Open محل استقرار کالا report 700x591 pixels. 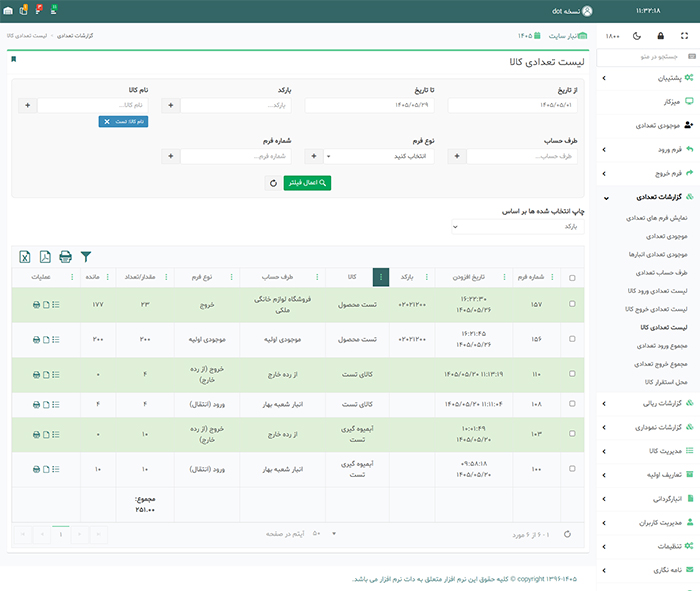tap(666, 382)
